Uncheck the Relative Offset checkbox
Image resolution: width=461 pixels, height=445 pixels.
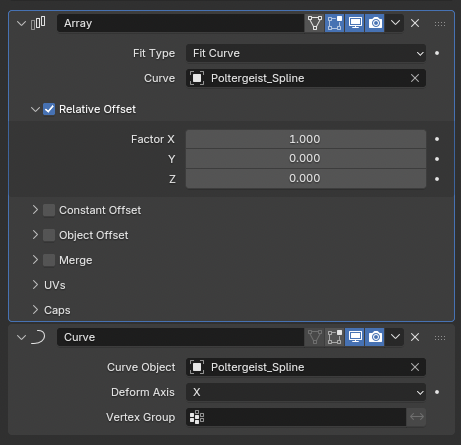49,109
